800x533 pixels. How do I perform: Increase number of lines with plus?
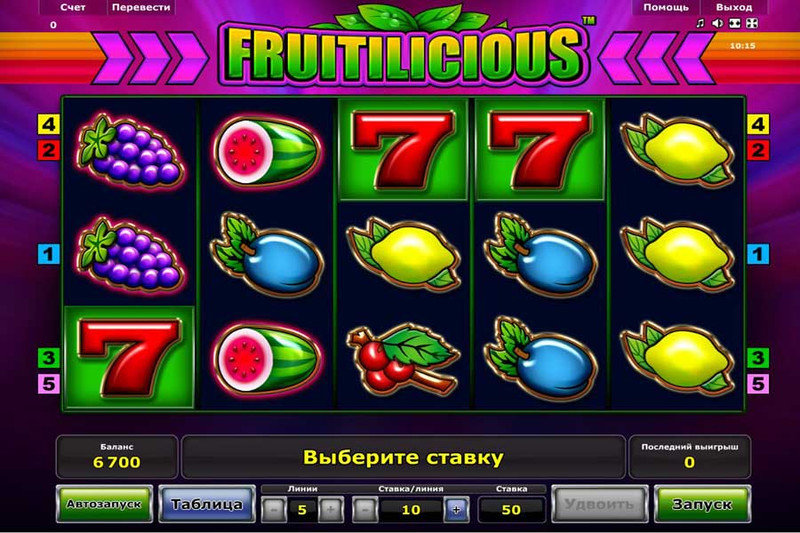(330, 509)
